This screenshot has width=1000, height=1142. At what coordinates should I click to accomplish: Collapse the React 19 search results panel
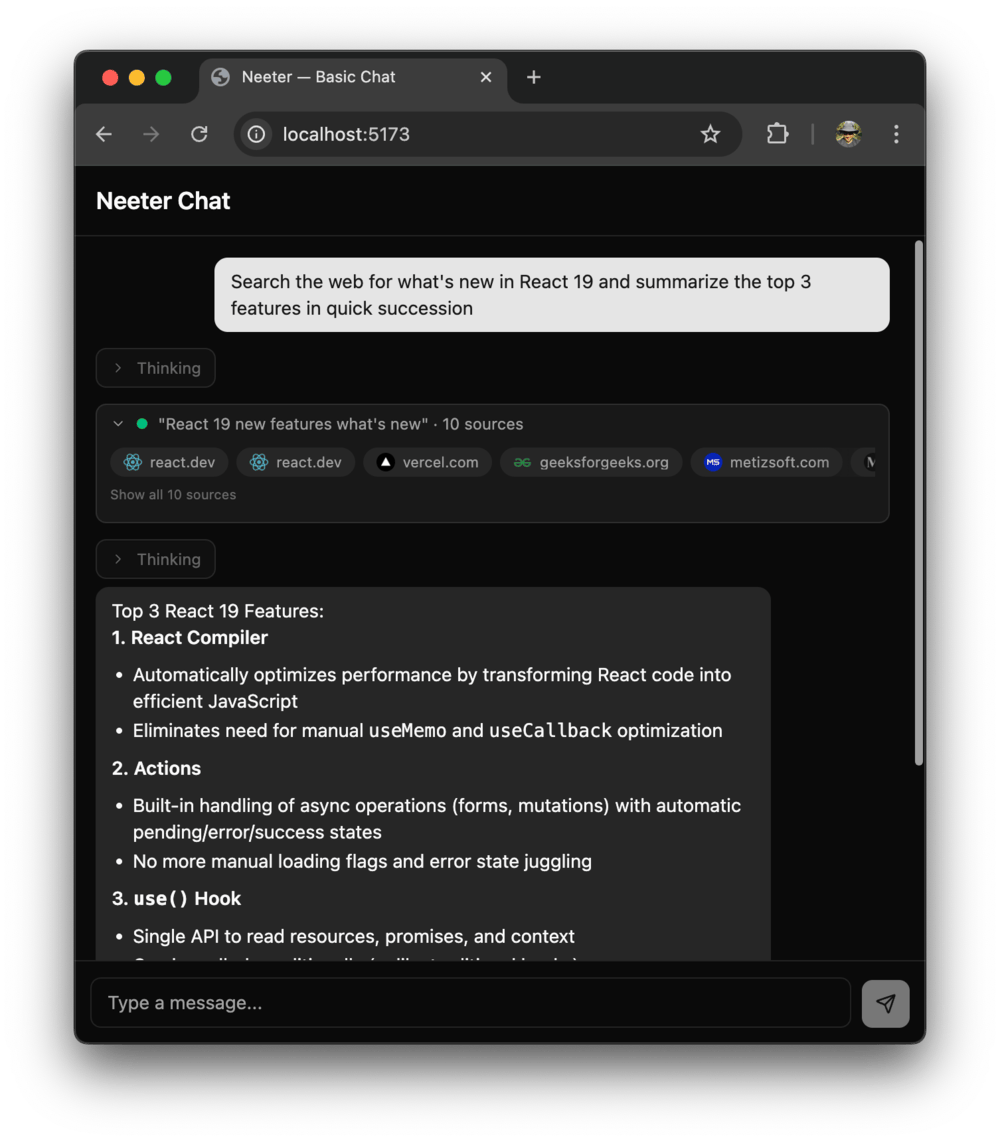coord(118,424)
